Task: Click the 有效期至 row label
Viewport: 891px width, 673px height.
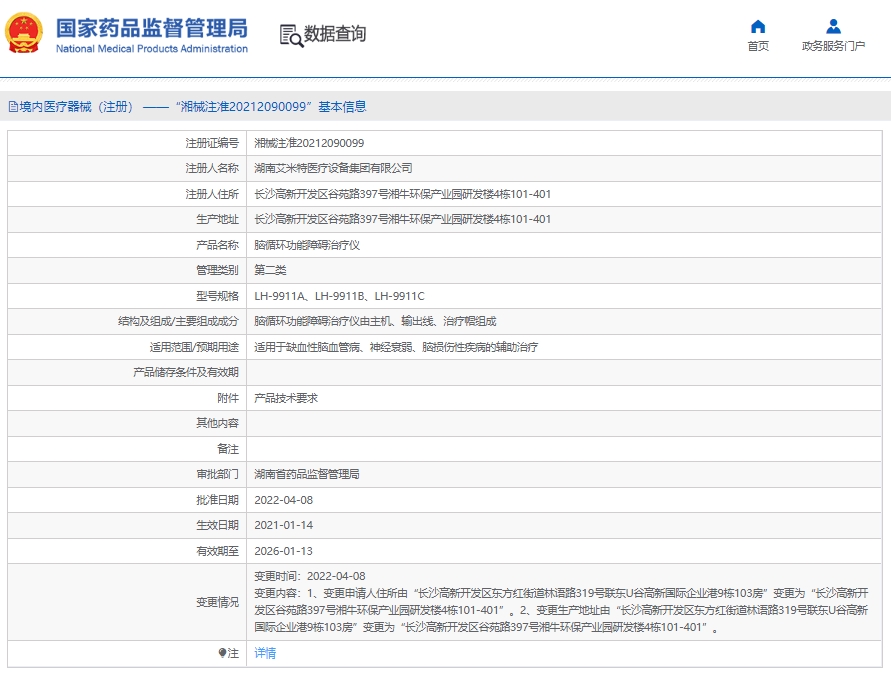Action: 218,551
